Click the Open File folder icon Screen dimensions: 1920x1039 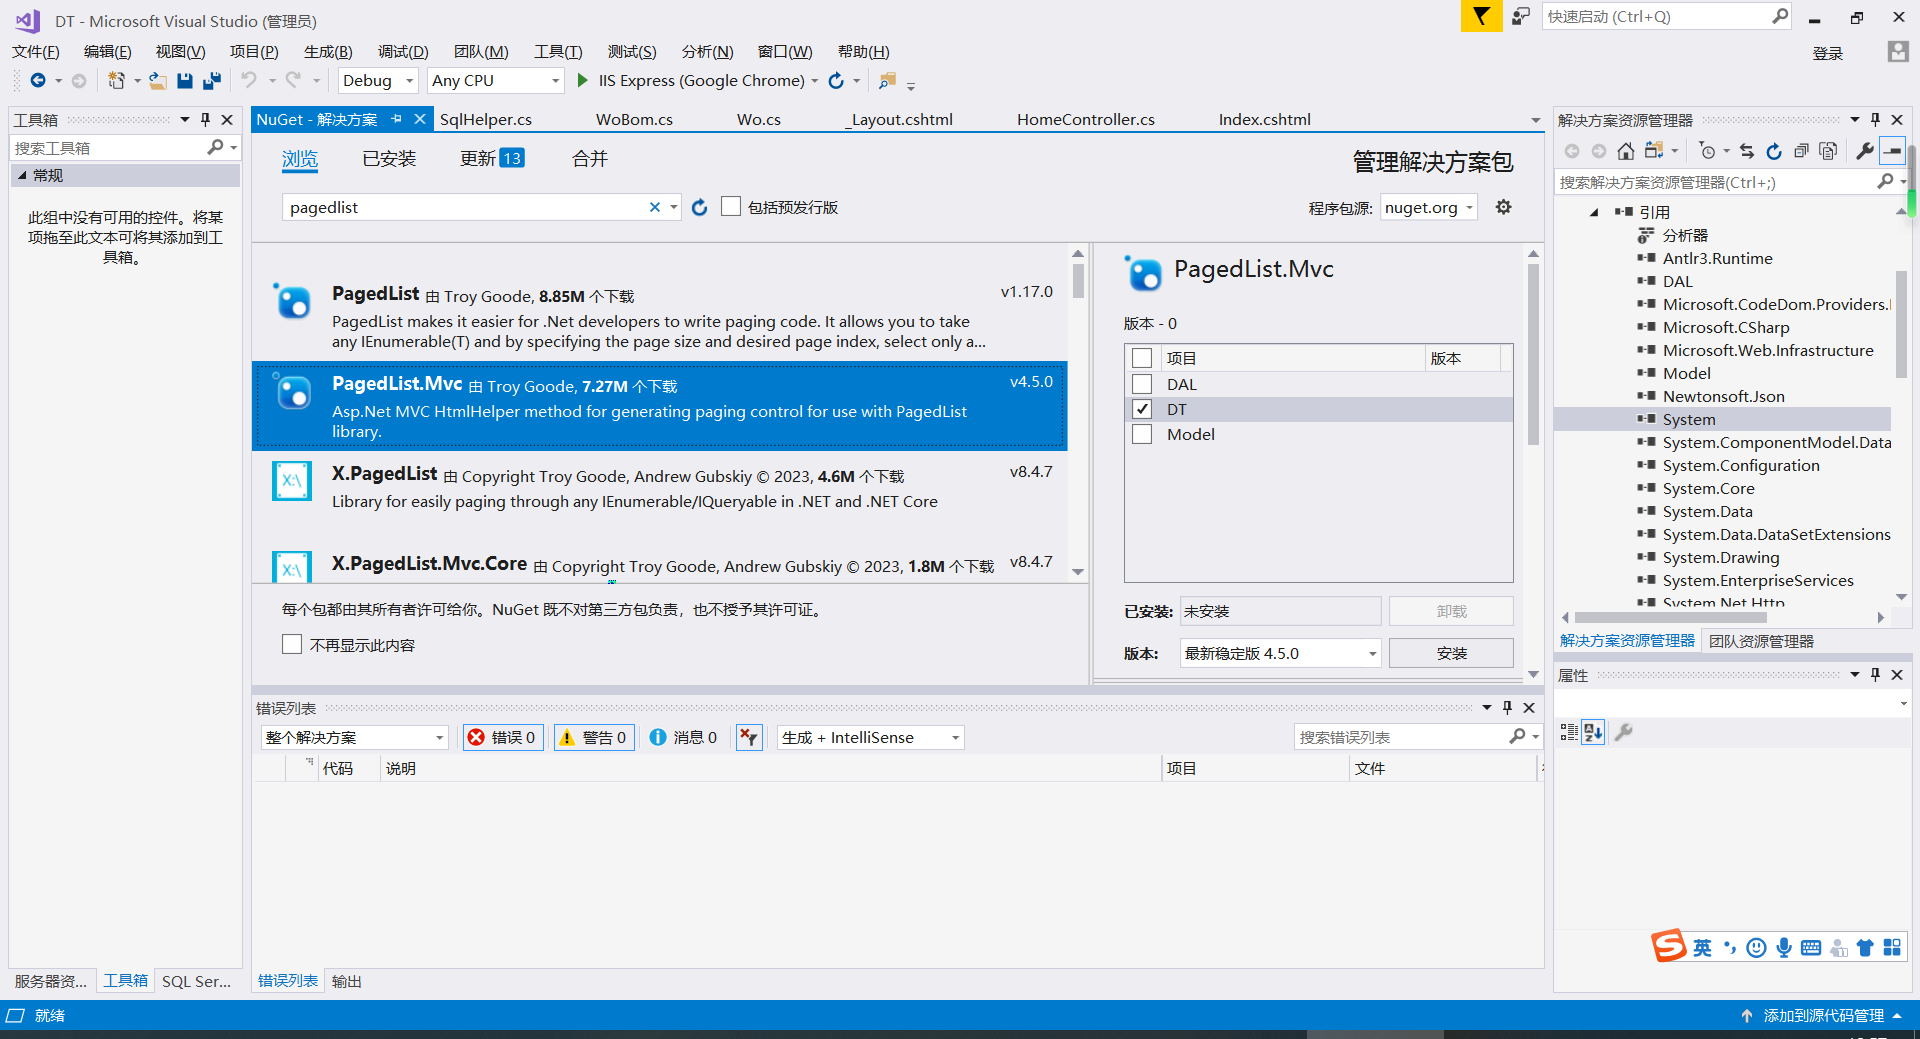158,81
